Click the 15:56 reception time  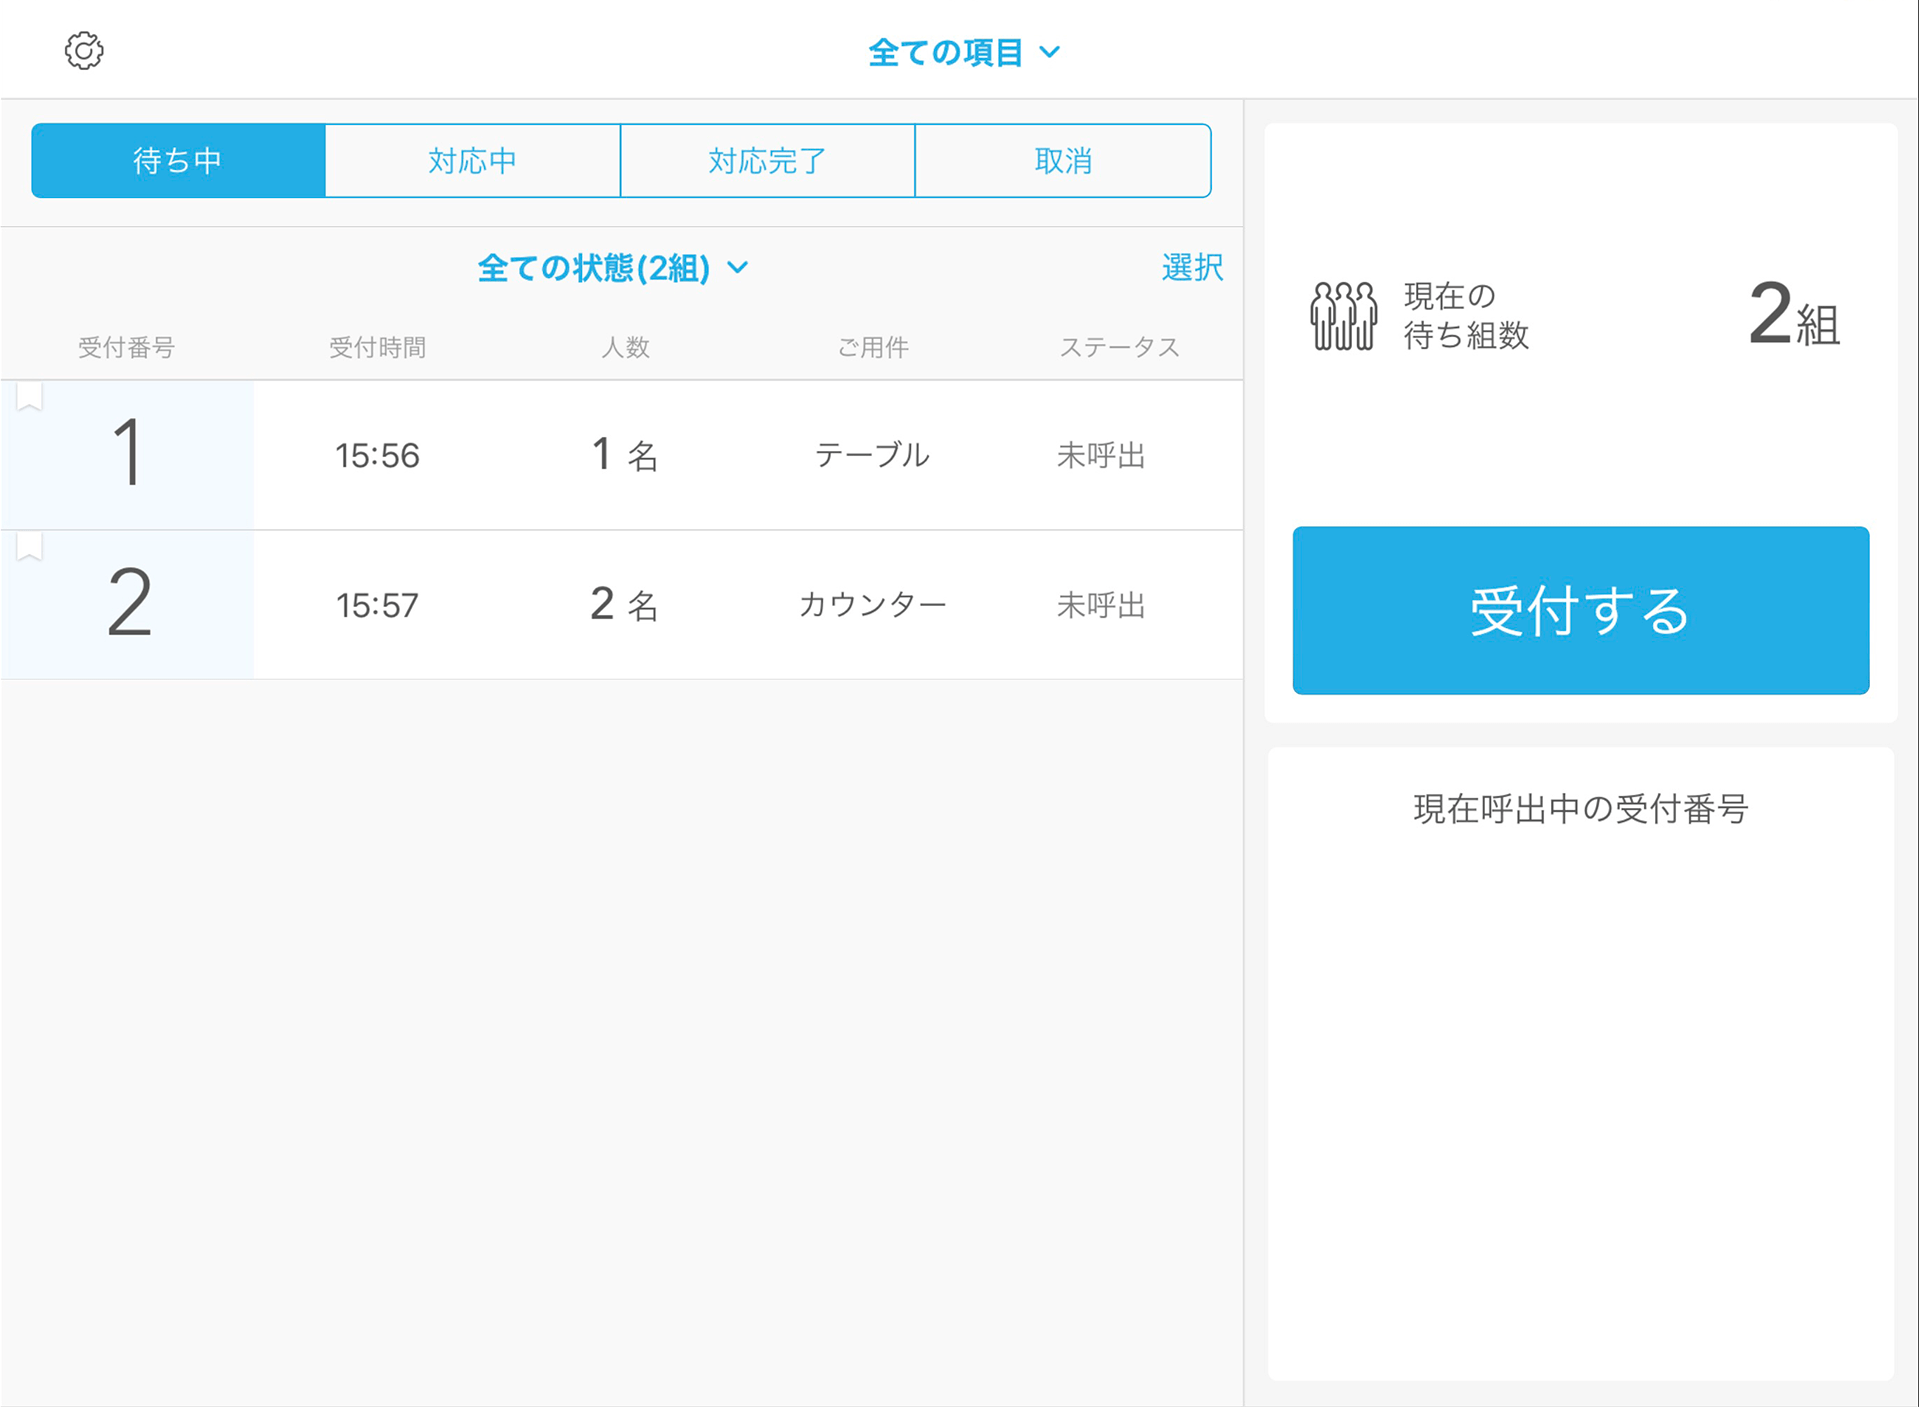[377, 456]
